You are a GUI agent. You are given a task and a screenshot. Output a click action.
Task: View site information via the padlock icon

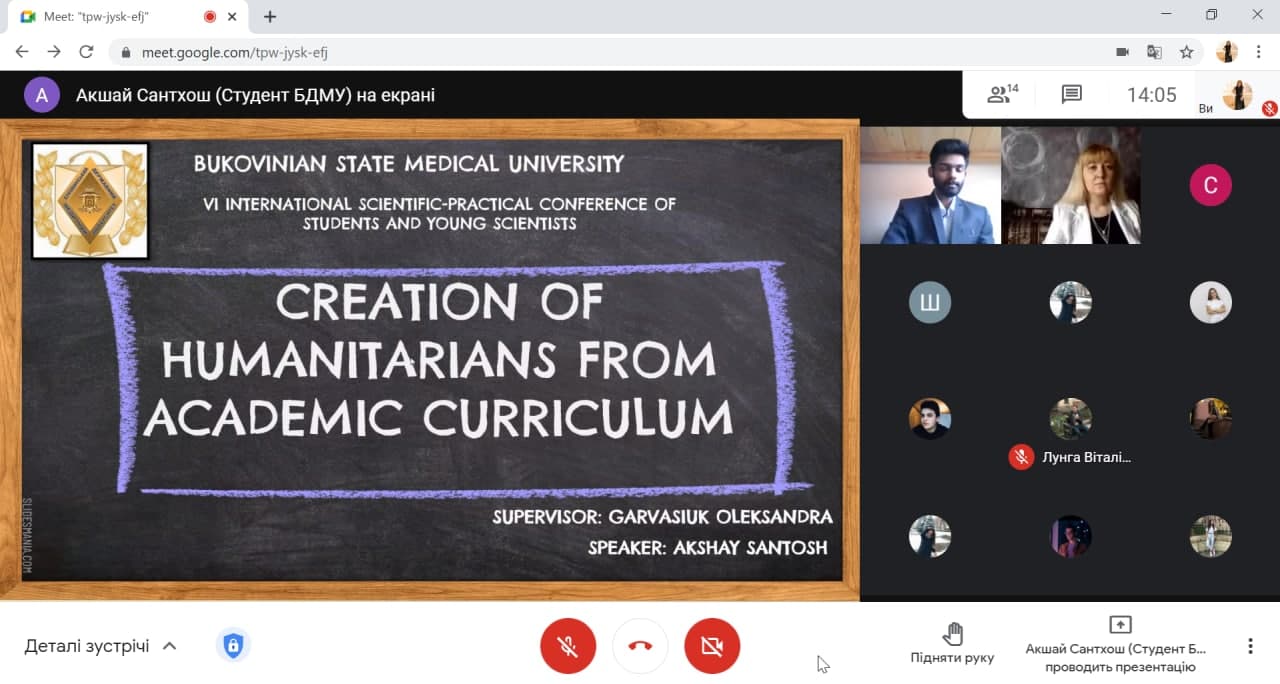pyautogui.click(x=126, y=52)
